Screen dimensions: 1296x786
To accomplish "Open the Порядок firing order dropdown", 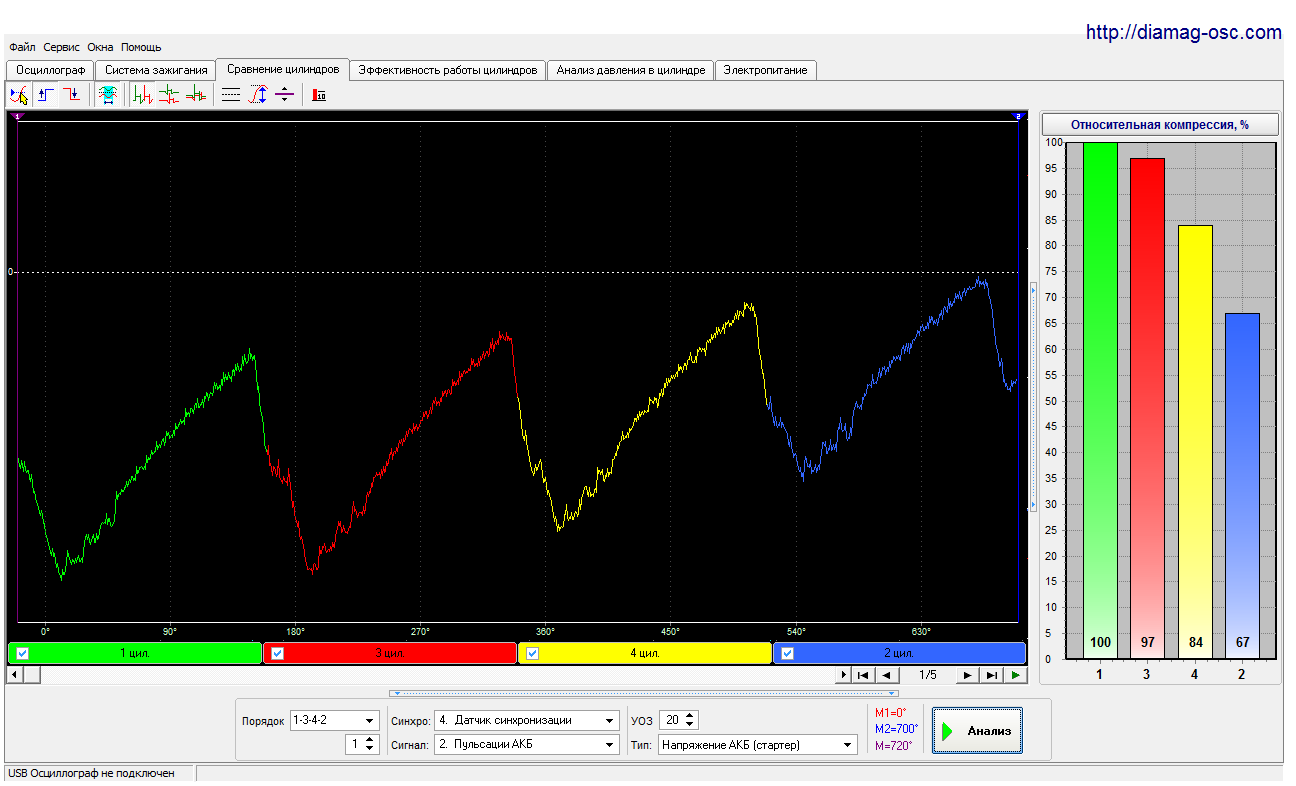I will coord(371,720).
